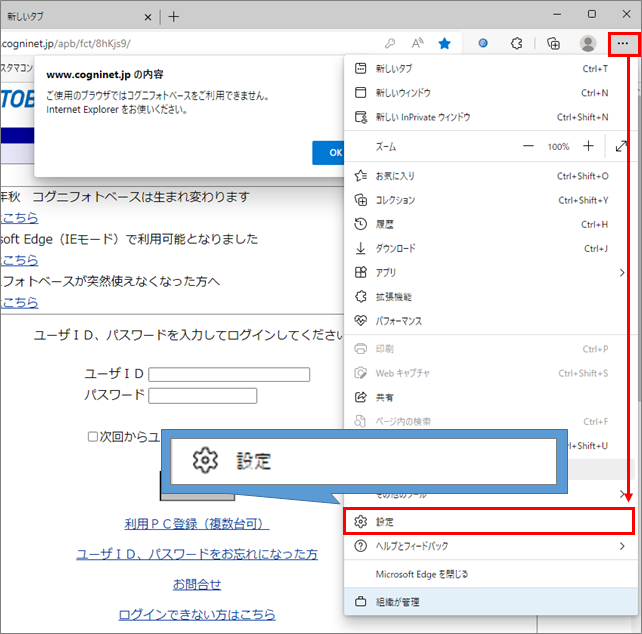Click the history clock icon in menu
Screen dimensions: 642x634
coord(361,224)
